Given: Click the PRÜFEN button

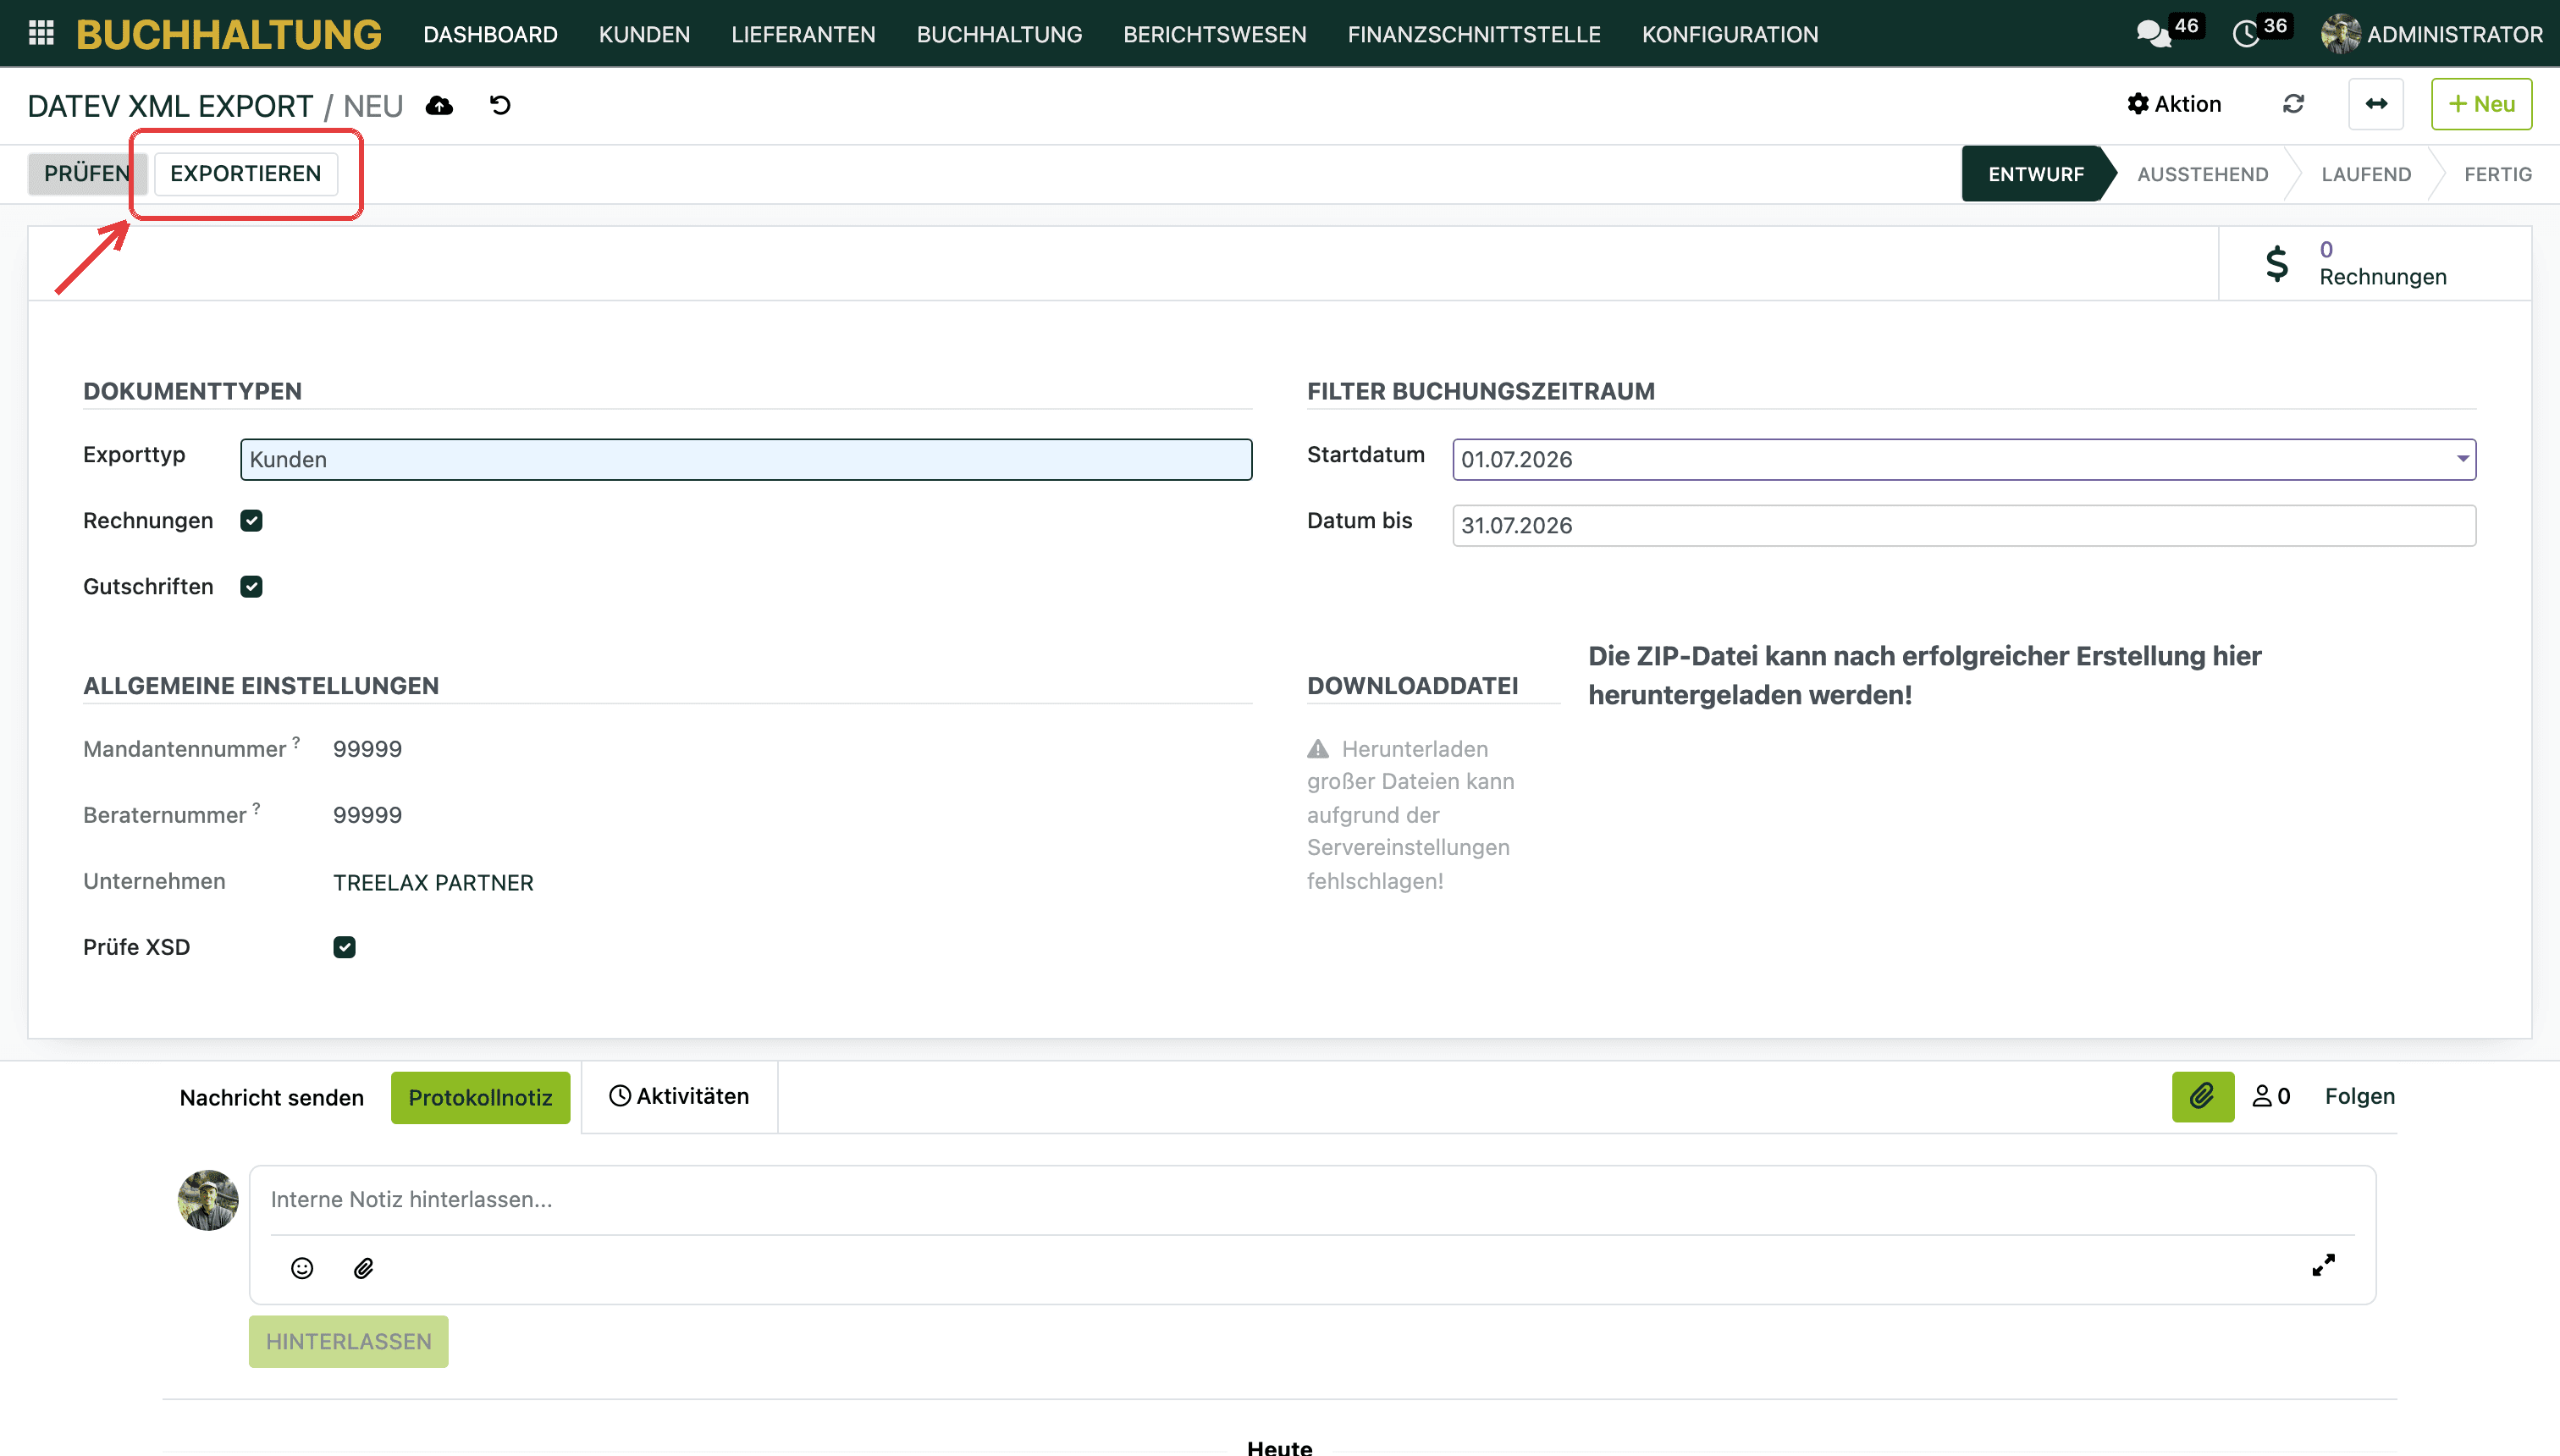Looking at the screenshot, I should 87,174.
